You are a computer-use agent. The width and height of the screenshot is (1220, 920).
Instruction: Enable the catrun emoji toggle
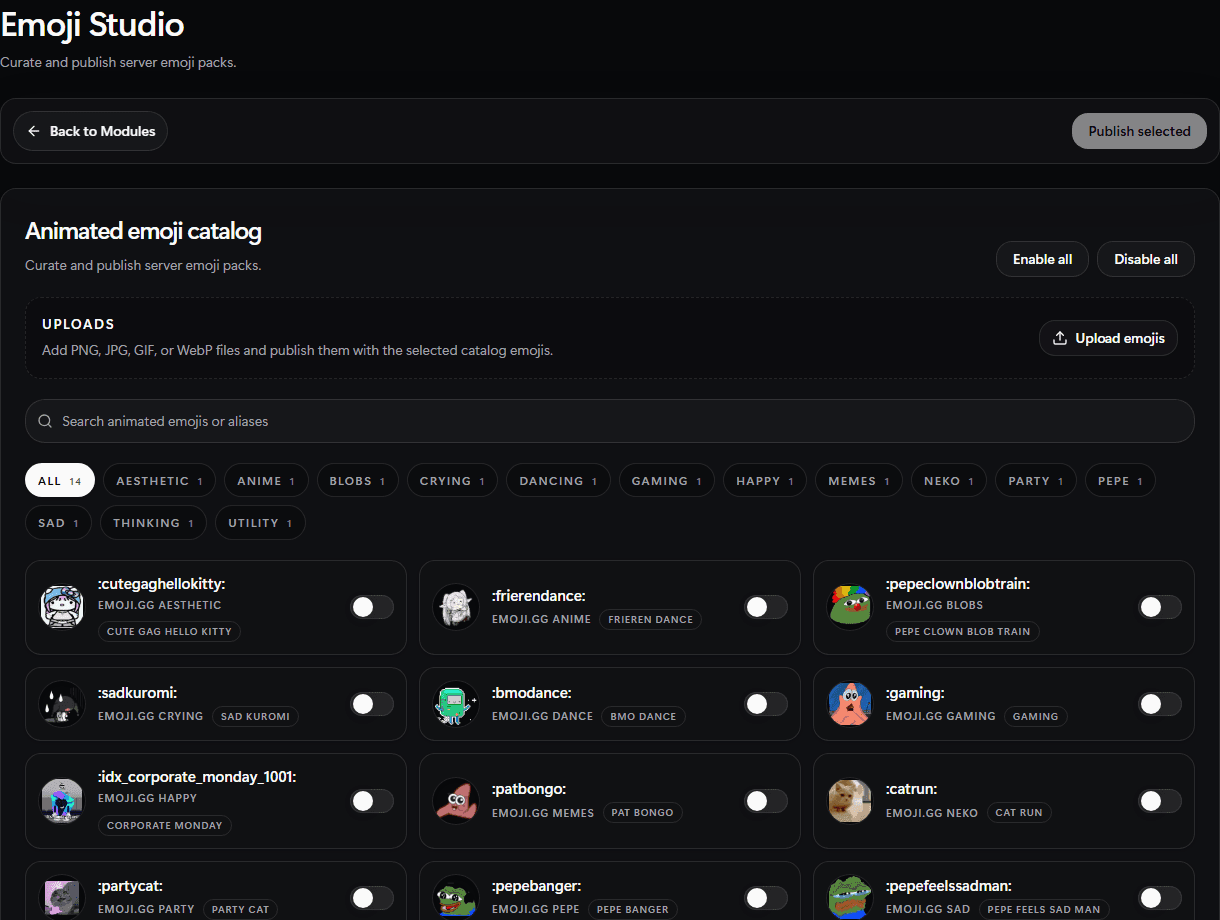pyautogui.click(x=1160, y=801)
